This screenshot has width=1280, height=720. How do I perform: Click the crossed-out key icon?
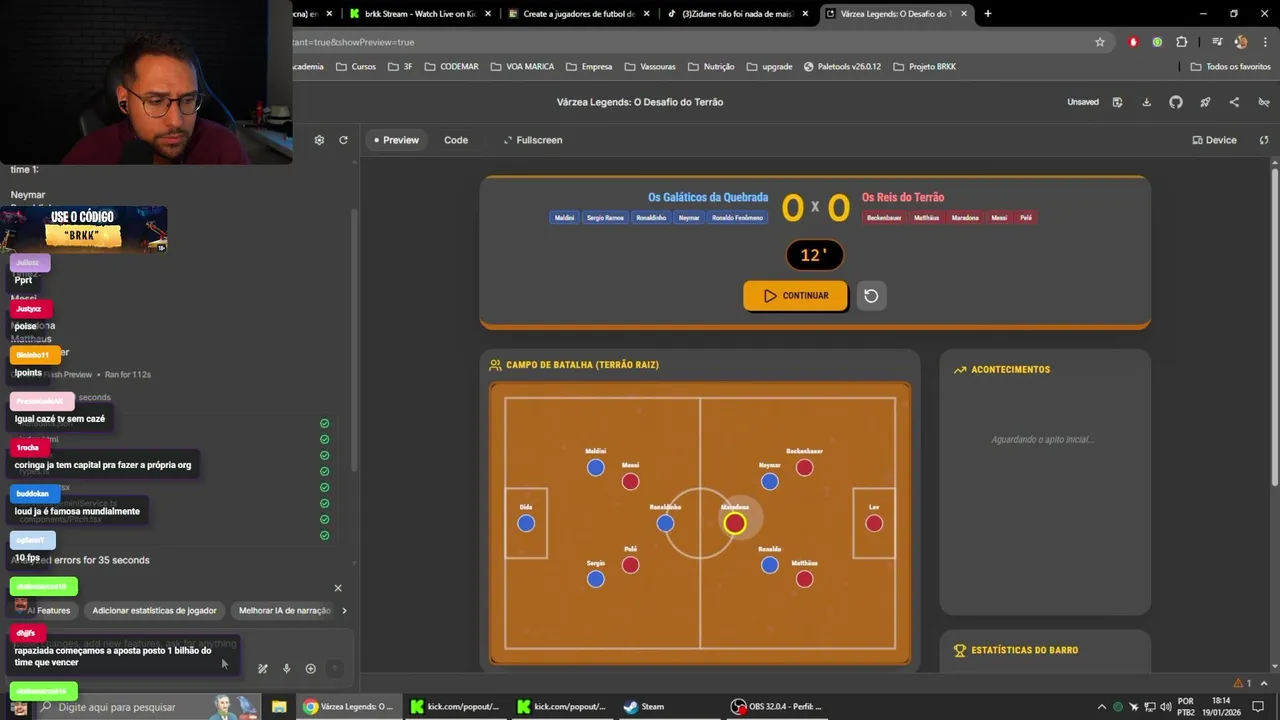click(x=1264, y=102)
